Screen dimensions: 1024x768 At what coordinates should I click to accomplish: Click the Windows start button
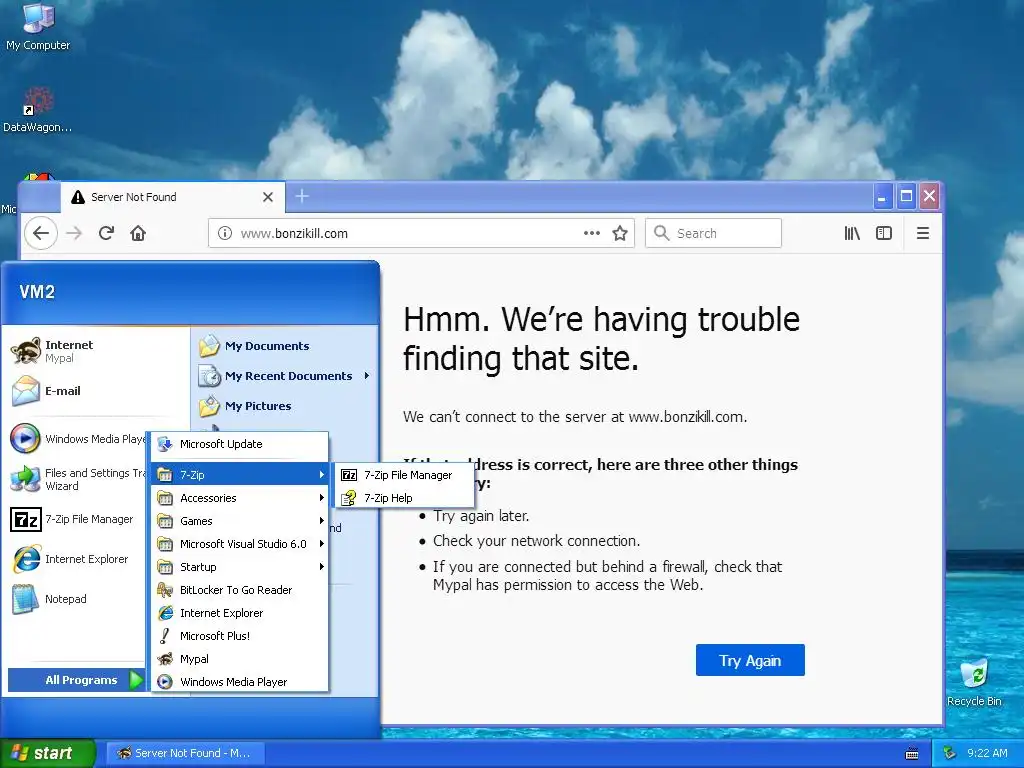(x=48, y=753)
